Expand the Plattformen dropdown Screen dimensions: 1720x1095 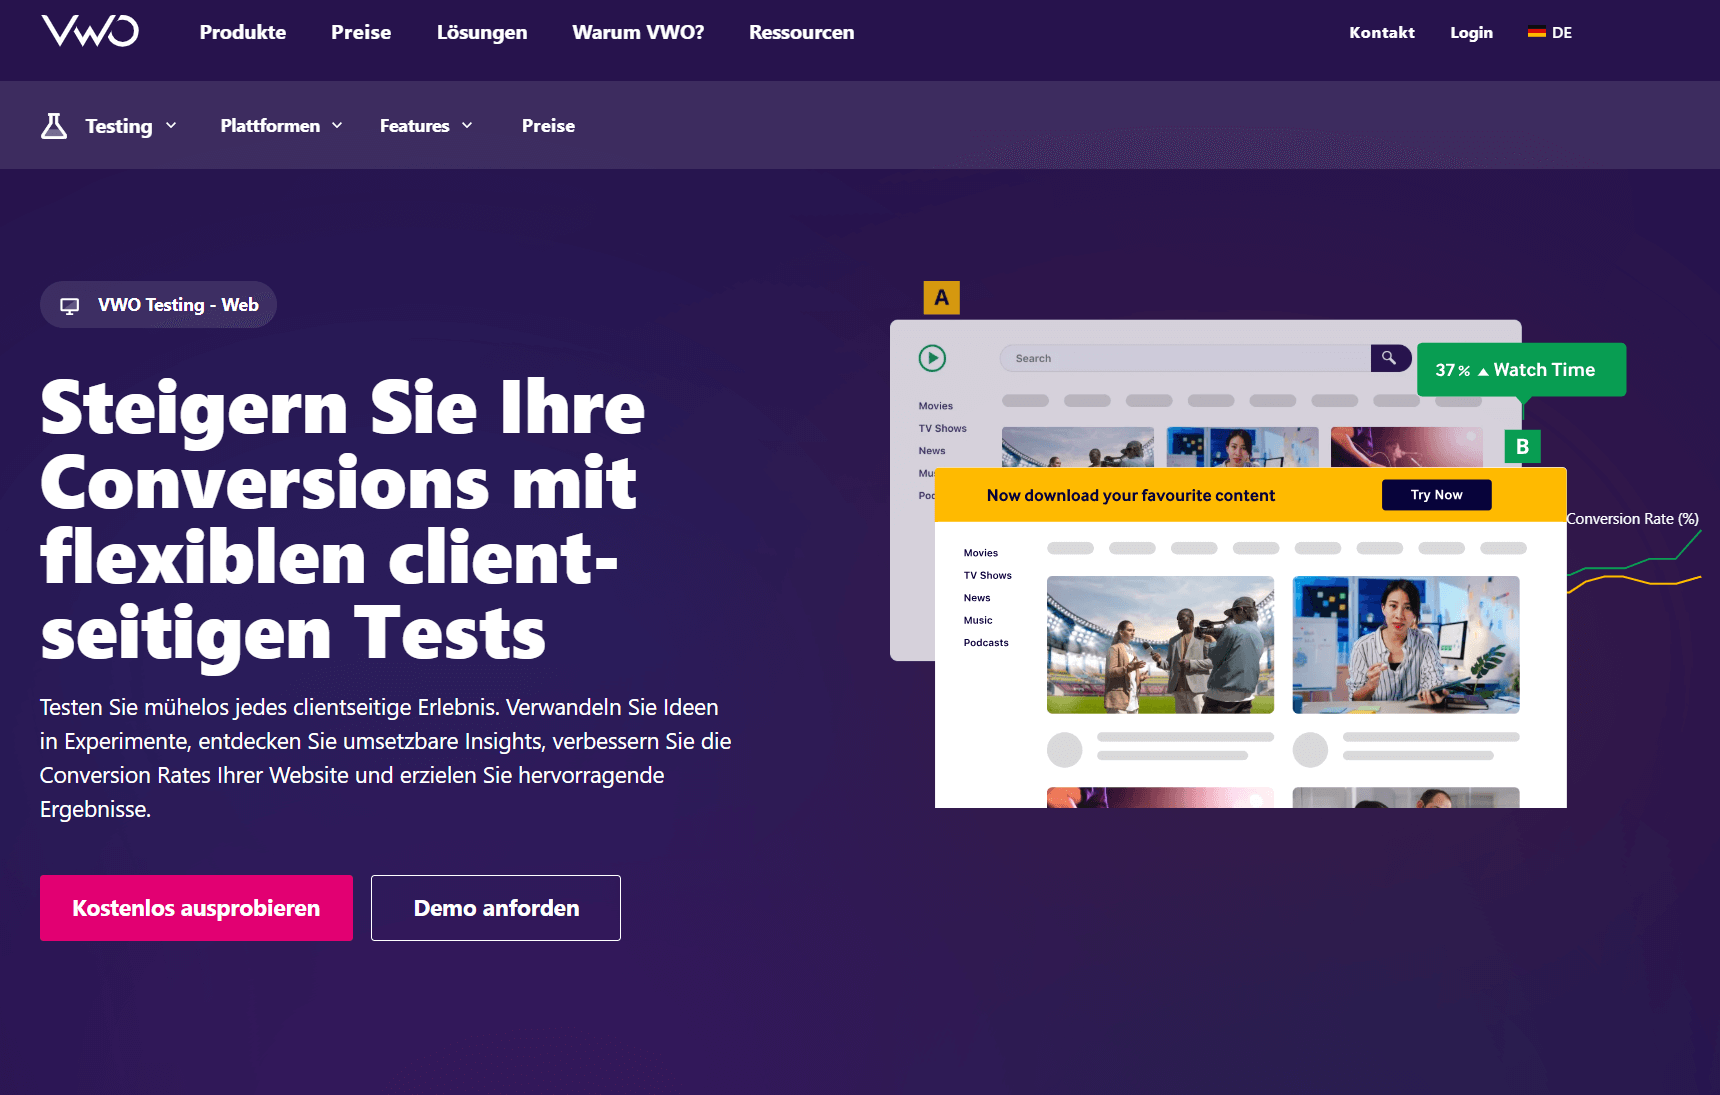tap(281, 125)
